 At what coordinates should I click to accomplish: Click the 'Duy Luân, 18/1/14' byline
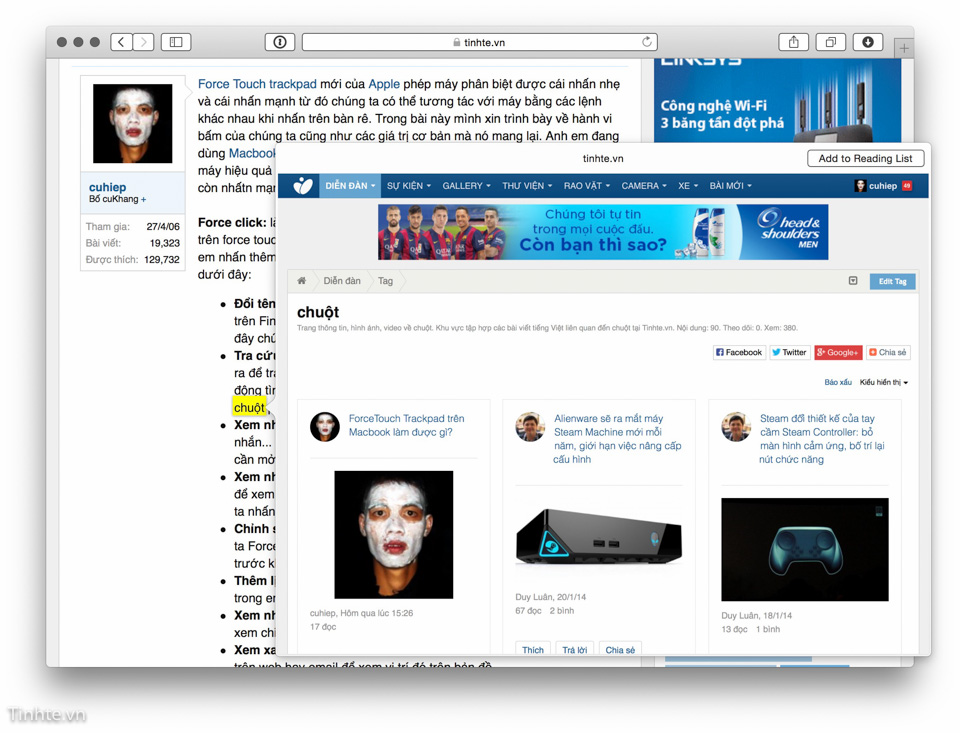pos(756,615)
